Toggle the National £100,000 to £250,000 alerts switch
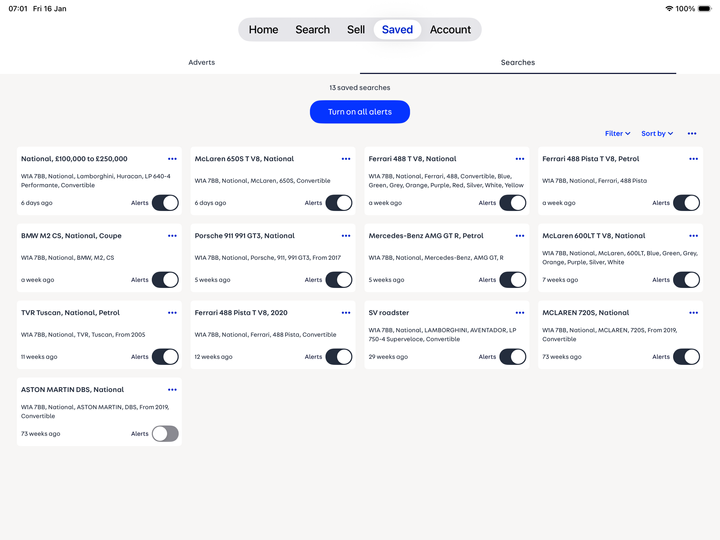This screenshot has width=720, height=540. [x=165, y=203]
